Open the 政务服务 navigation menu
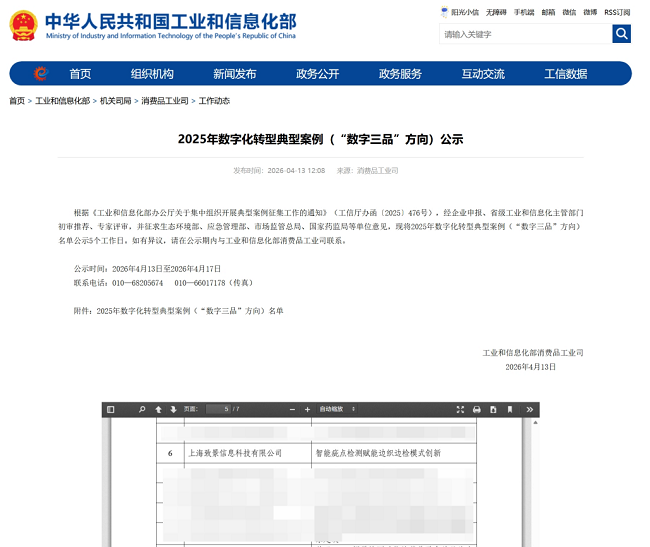Image resolution: width=650 pixels, height=547 pixels. [400, 74]
